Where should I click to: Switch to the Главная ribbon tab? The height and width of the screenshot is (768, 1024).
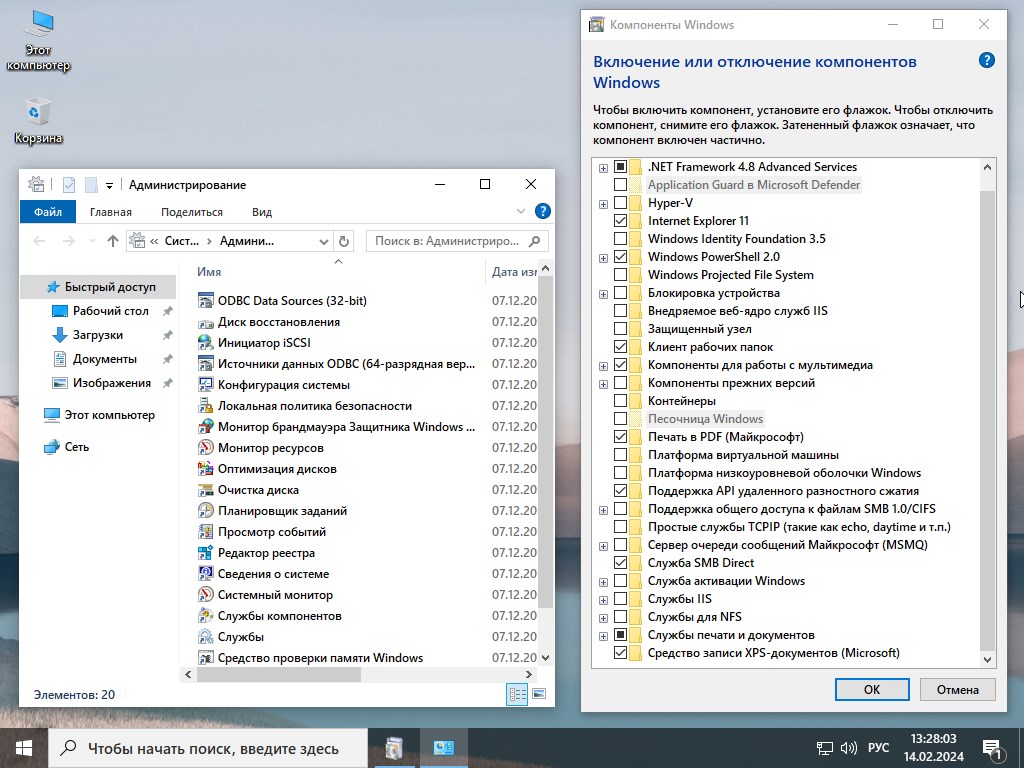coord(110,212)
